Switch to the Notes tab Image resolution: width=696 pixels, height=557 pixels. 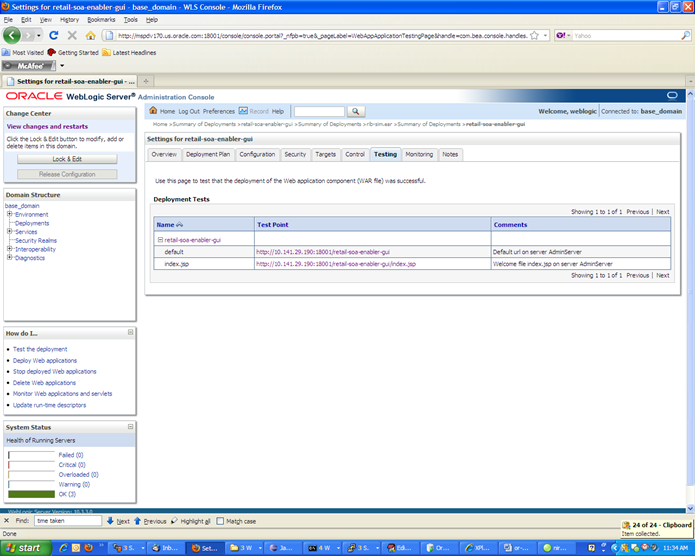click(450, 154)
